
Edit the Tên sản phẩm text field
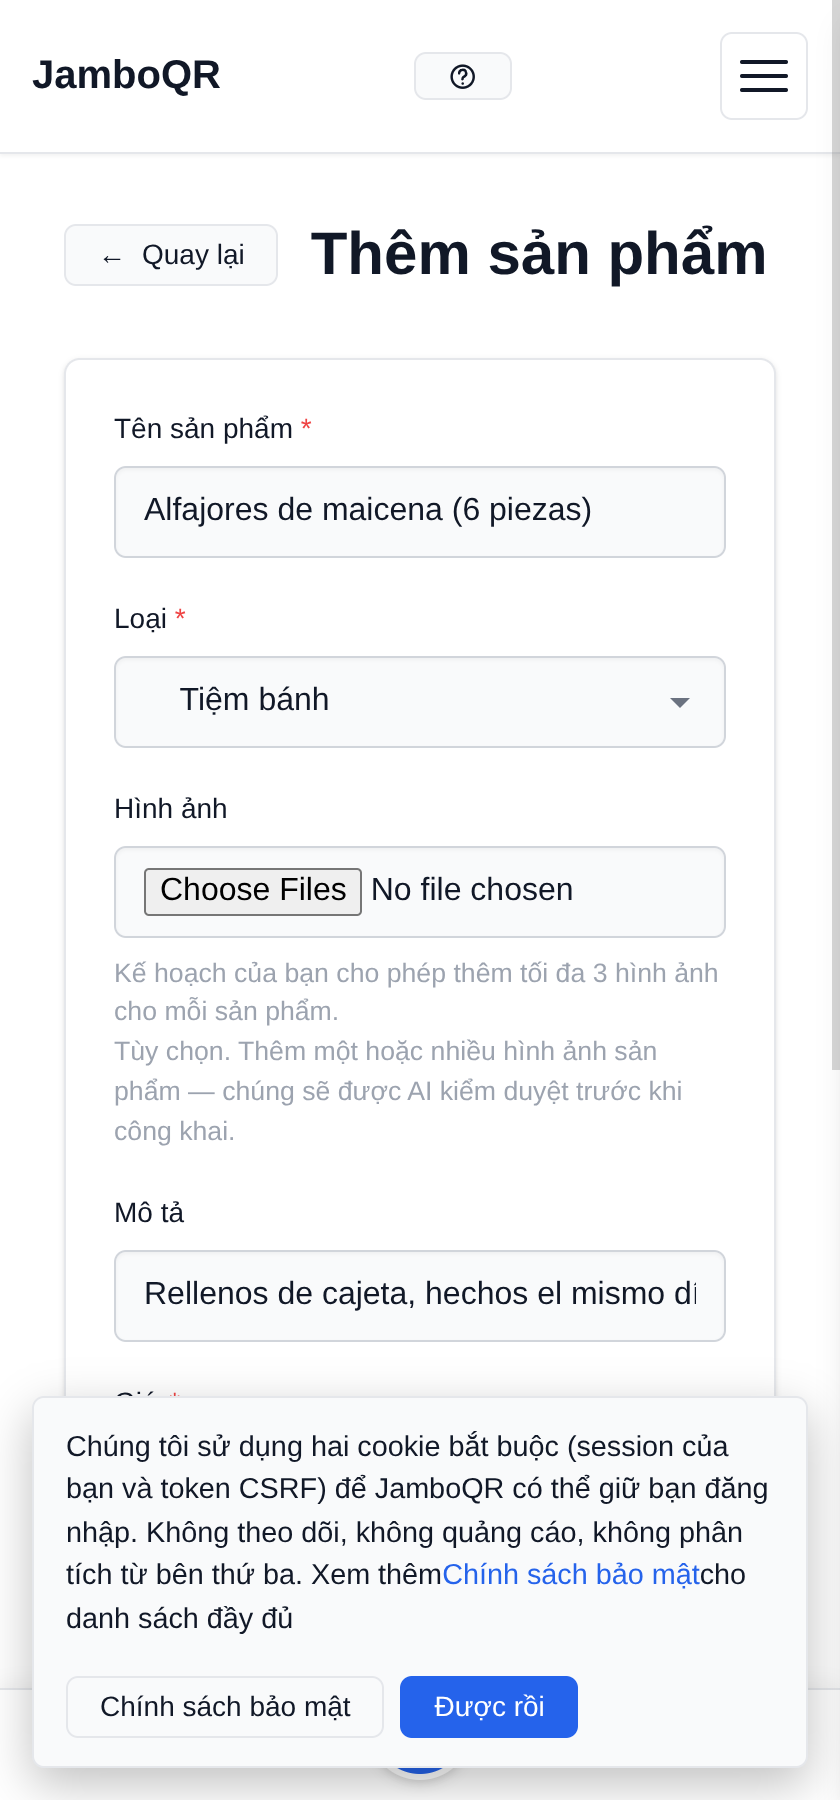[x=420, y=512]
